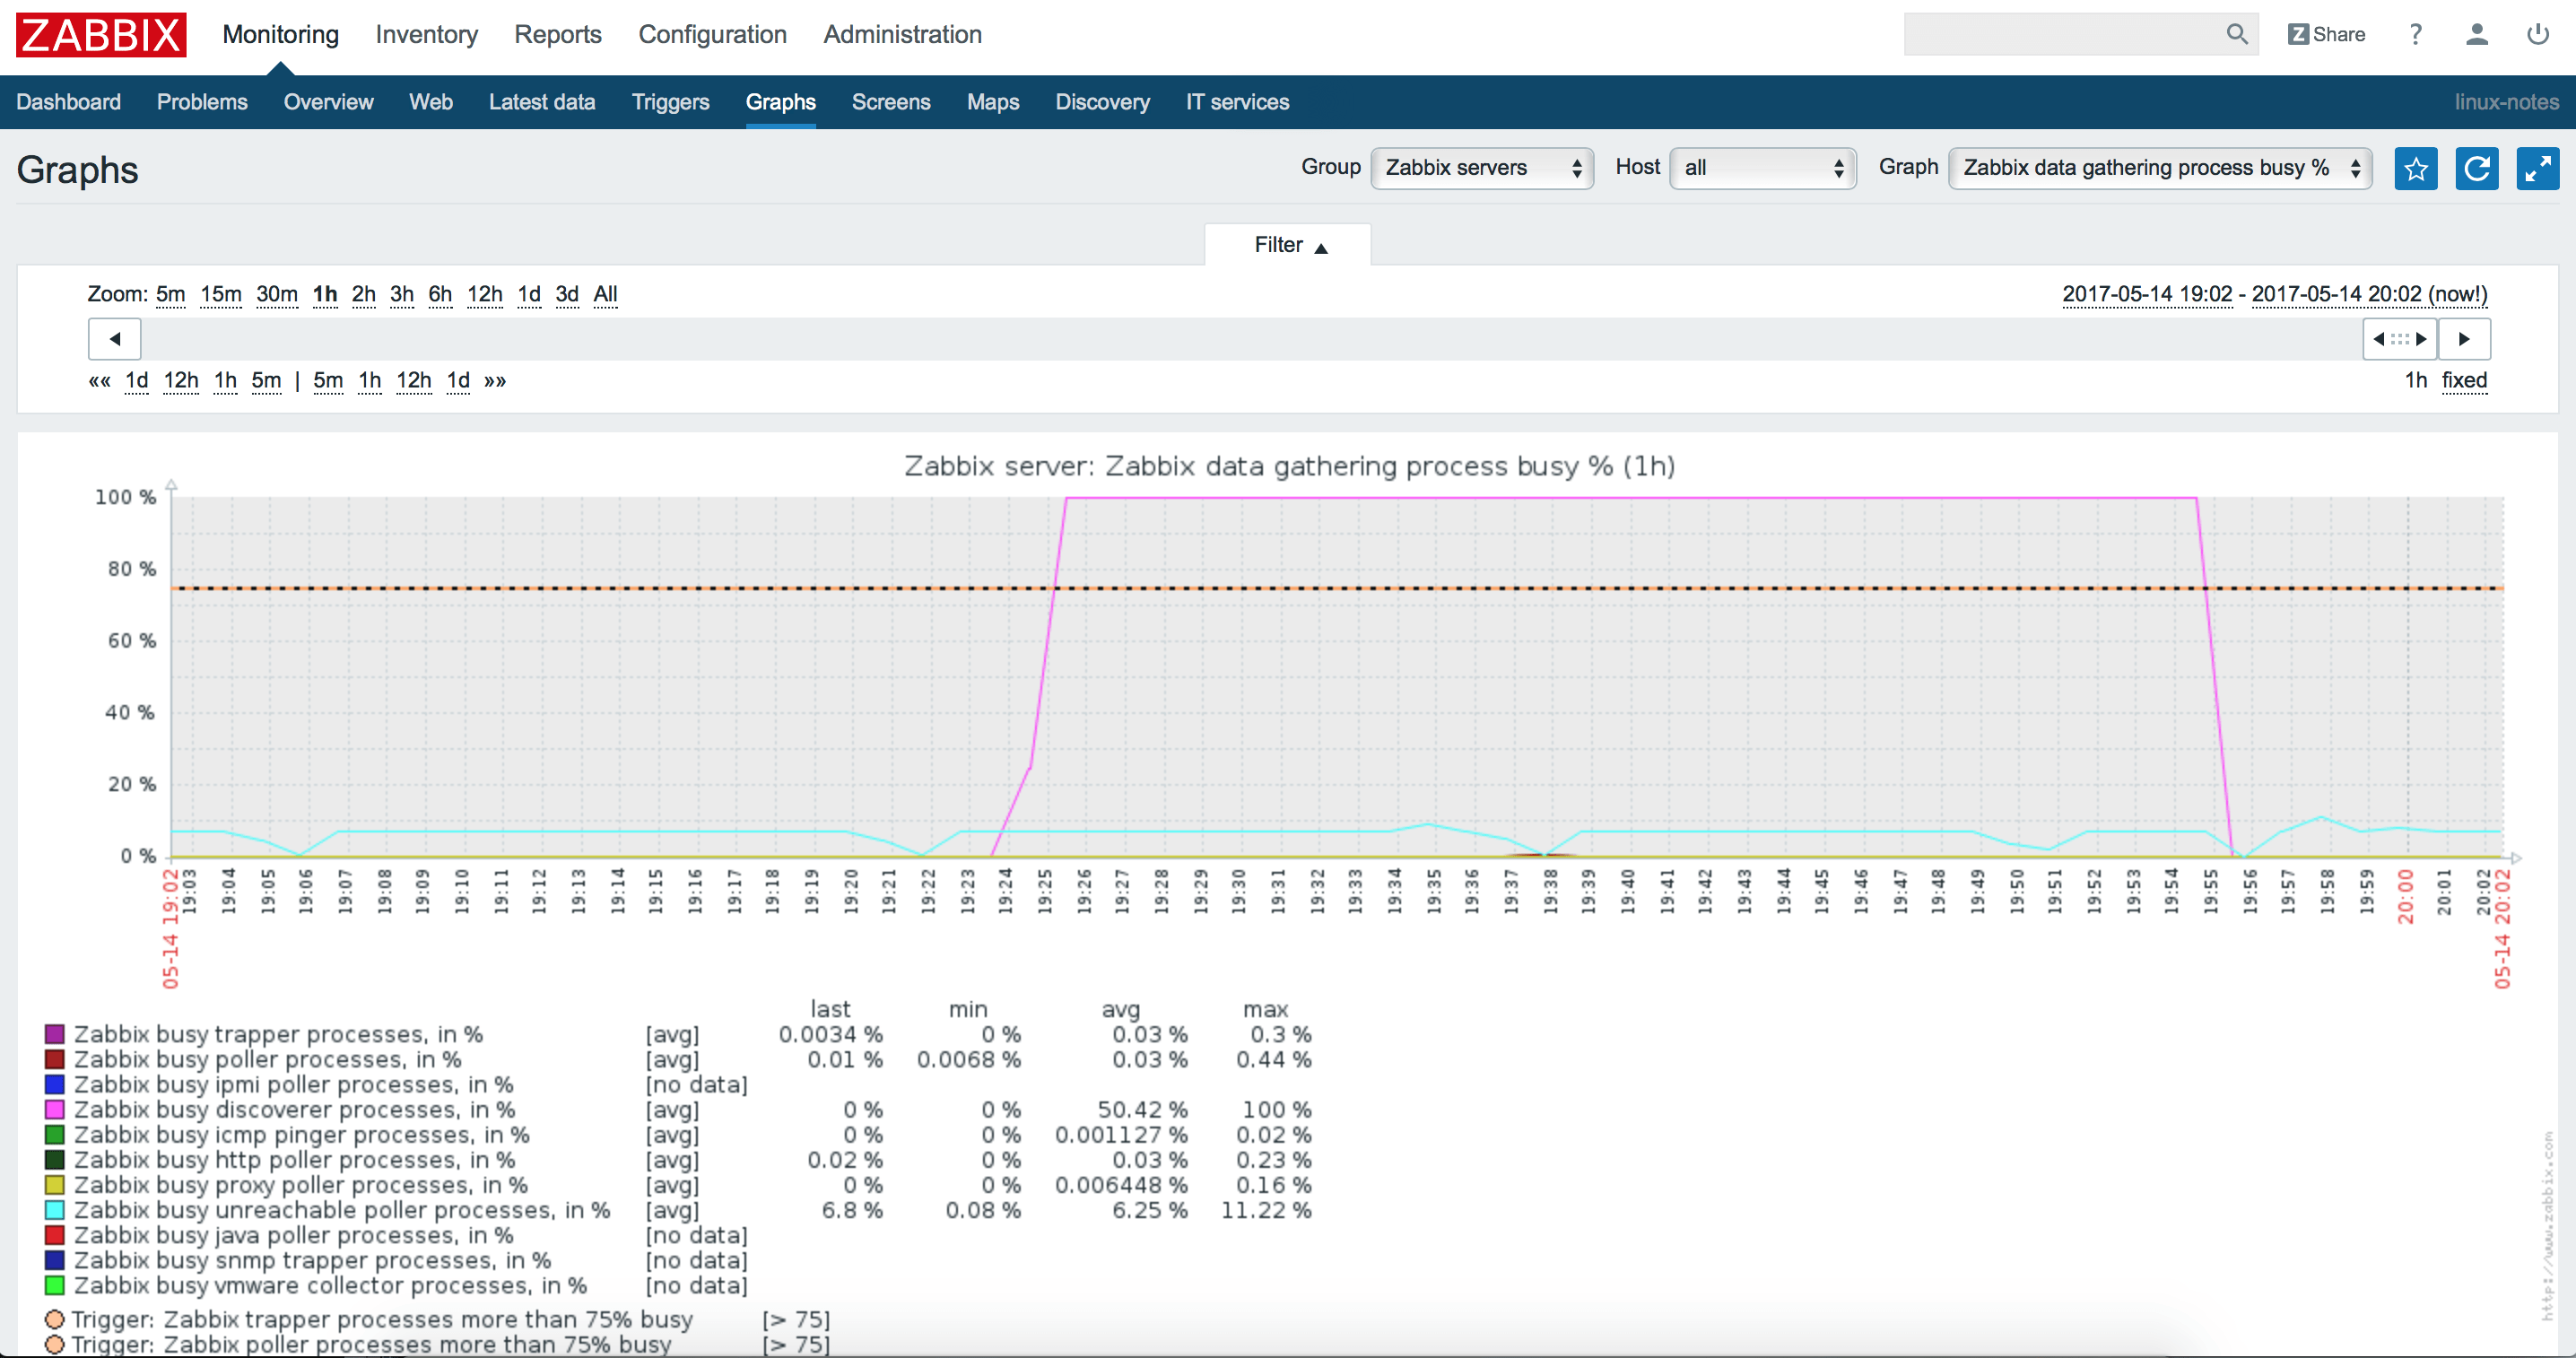Screen dimensions: 2576x1358
Task: Select the Graphs tab
Action: [x=781, y=102]
